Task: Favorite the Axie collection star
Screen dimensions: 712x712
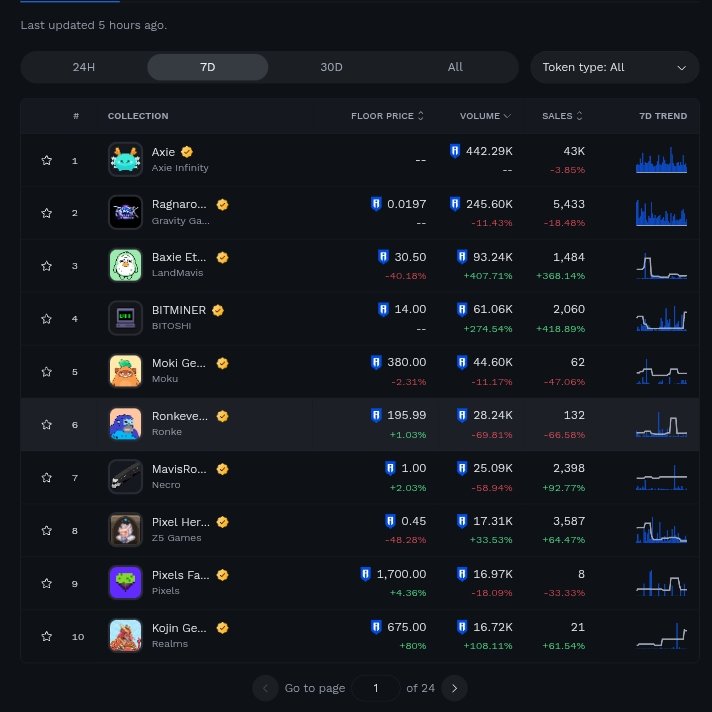Action: [x=46, y=160]
